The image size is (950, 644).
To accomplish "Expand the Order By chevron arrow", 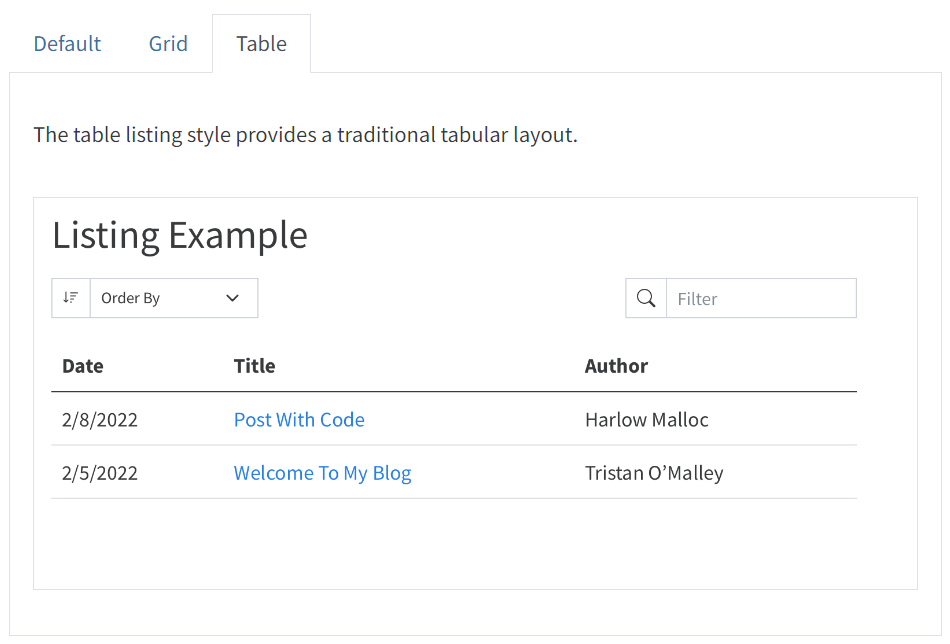I will pos(232,298).
